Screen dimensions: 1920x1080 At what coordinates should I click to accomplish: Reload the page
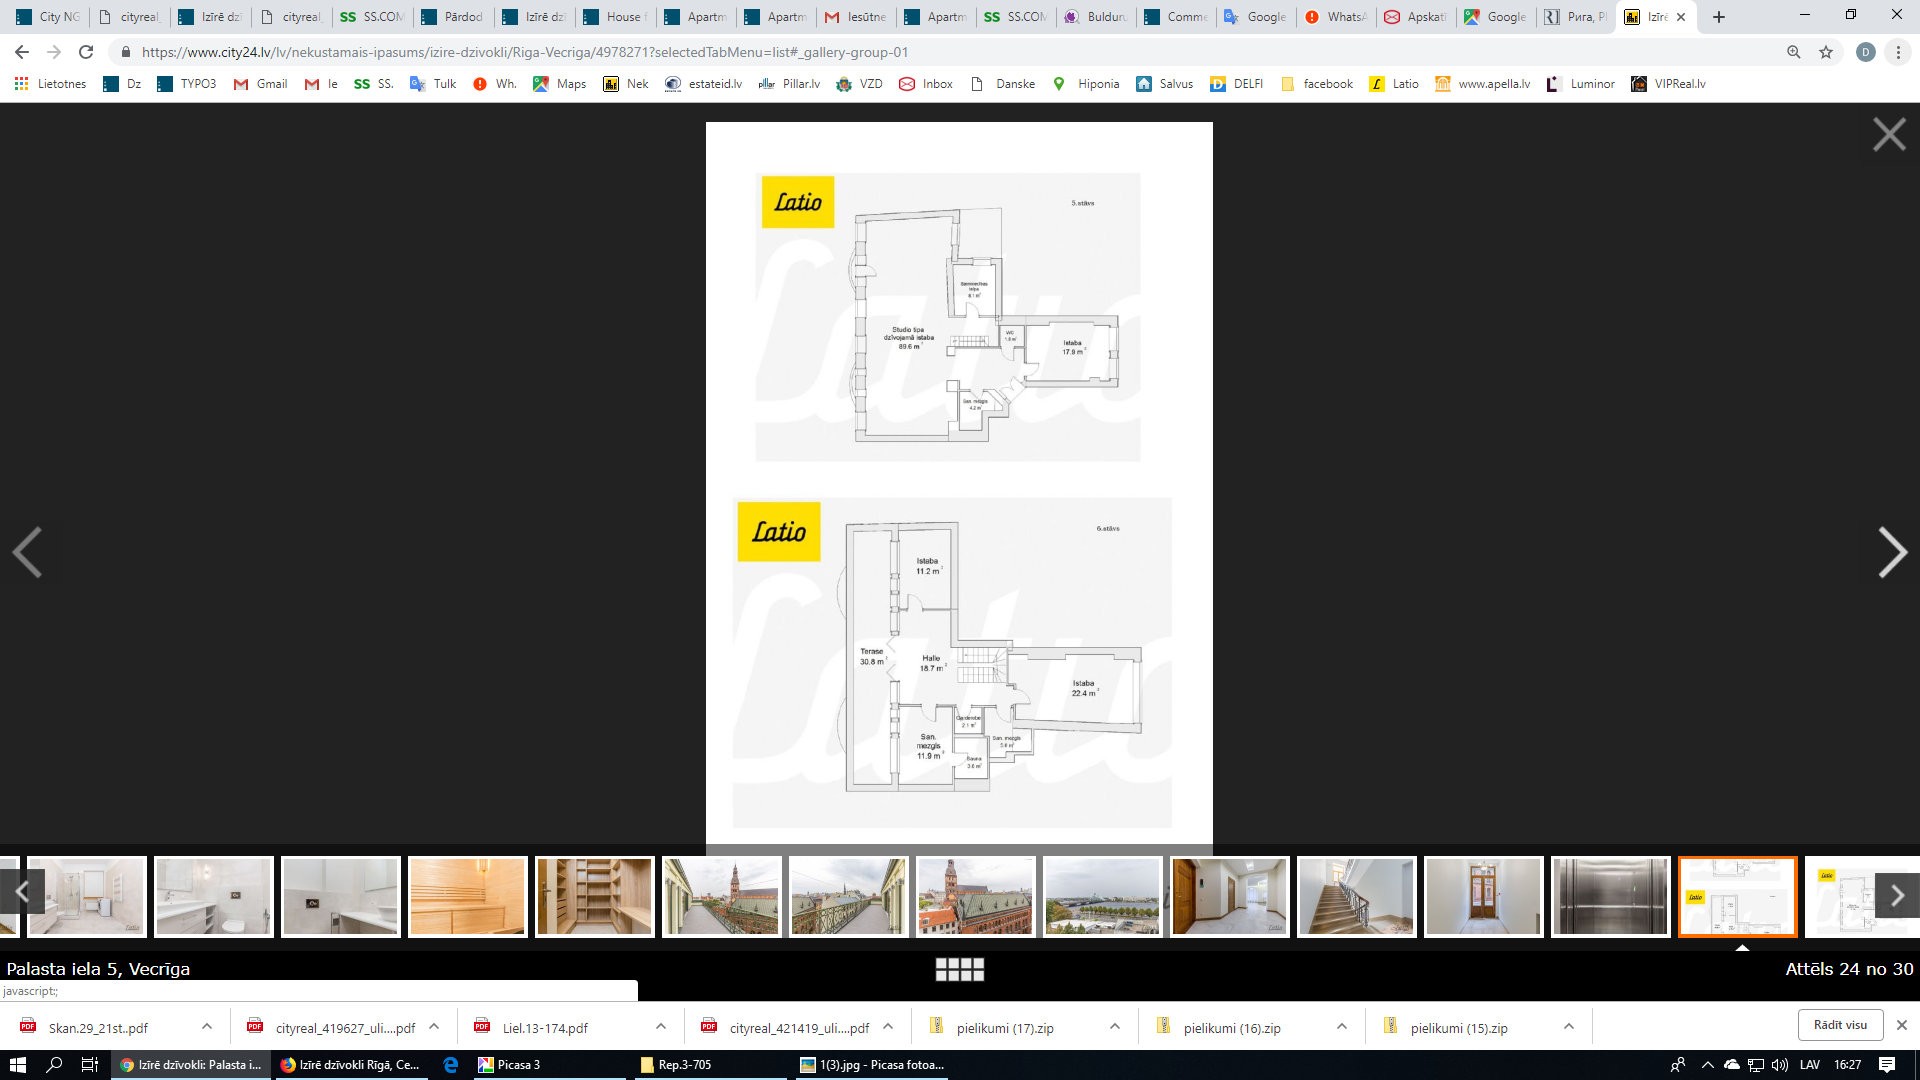coord(86,52)
